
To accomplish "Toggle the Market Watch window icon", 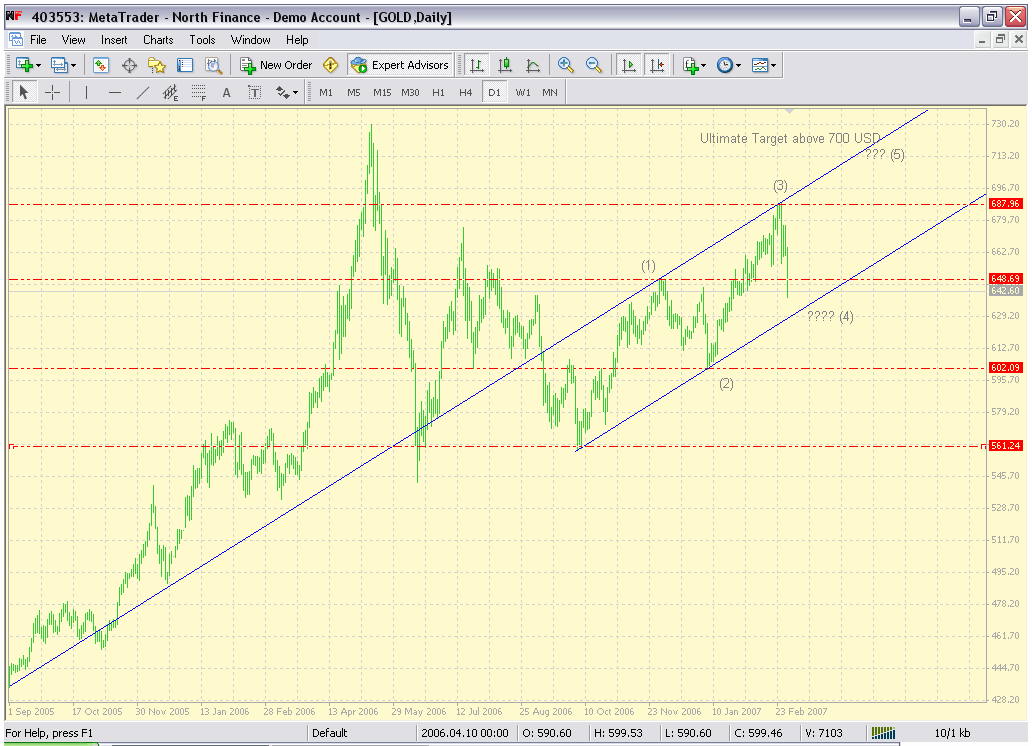I will click(x=101, y=65).
